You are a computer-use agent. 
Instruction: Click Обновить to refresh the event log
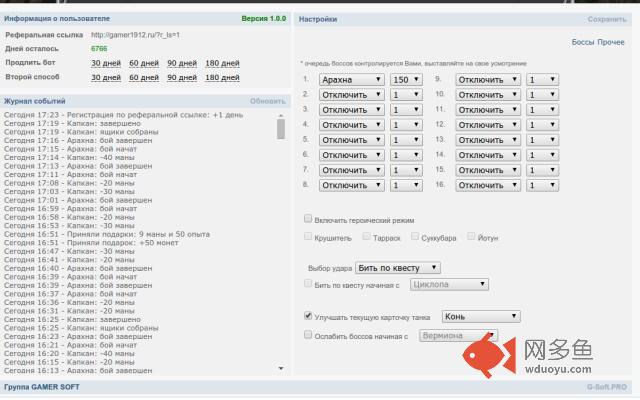[268, 101]
